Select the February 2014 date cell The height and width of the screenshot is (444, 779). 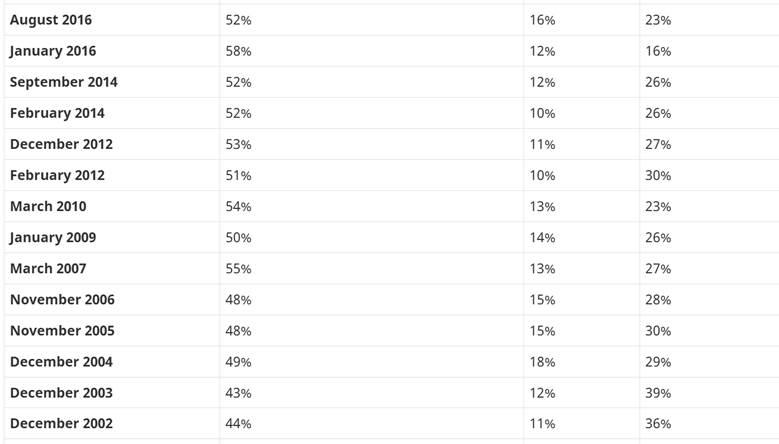(x=57, y=113)
